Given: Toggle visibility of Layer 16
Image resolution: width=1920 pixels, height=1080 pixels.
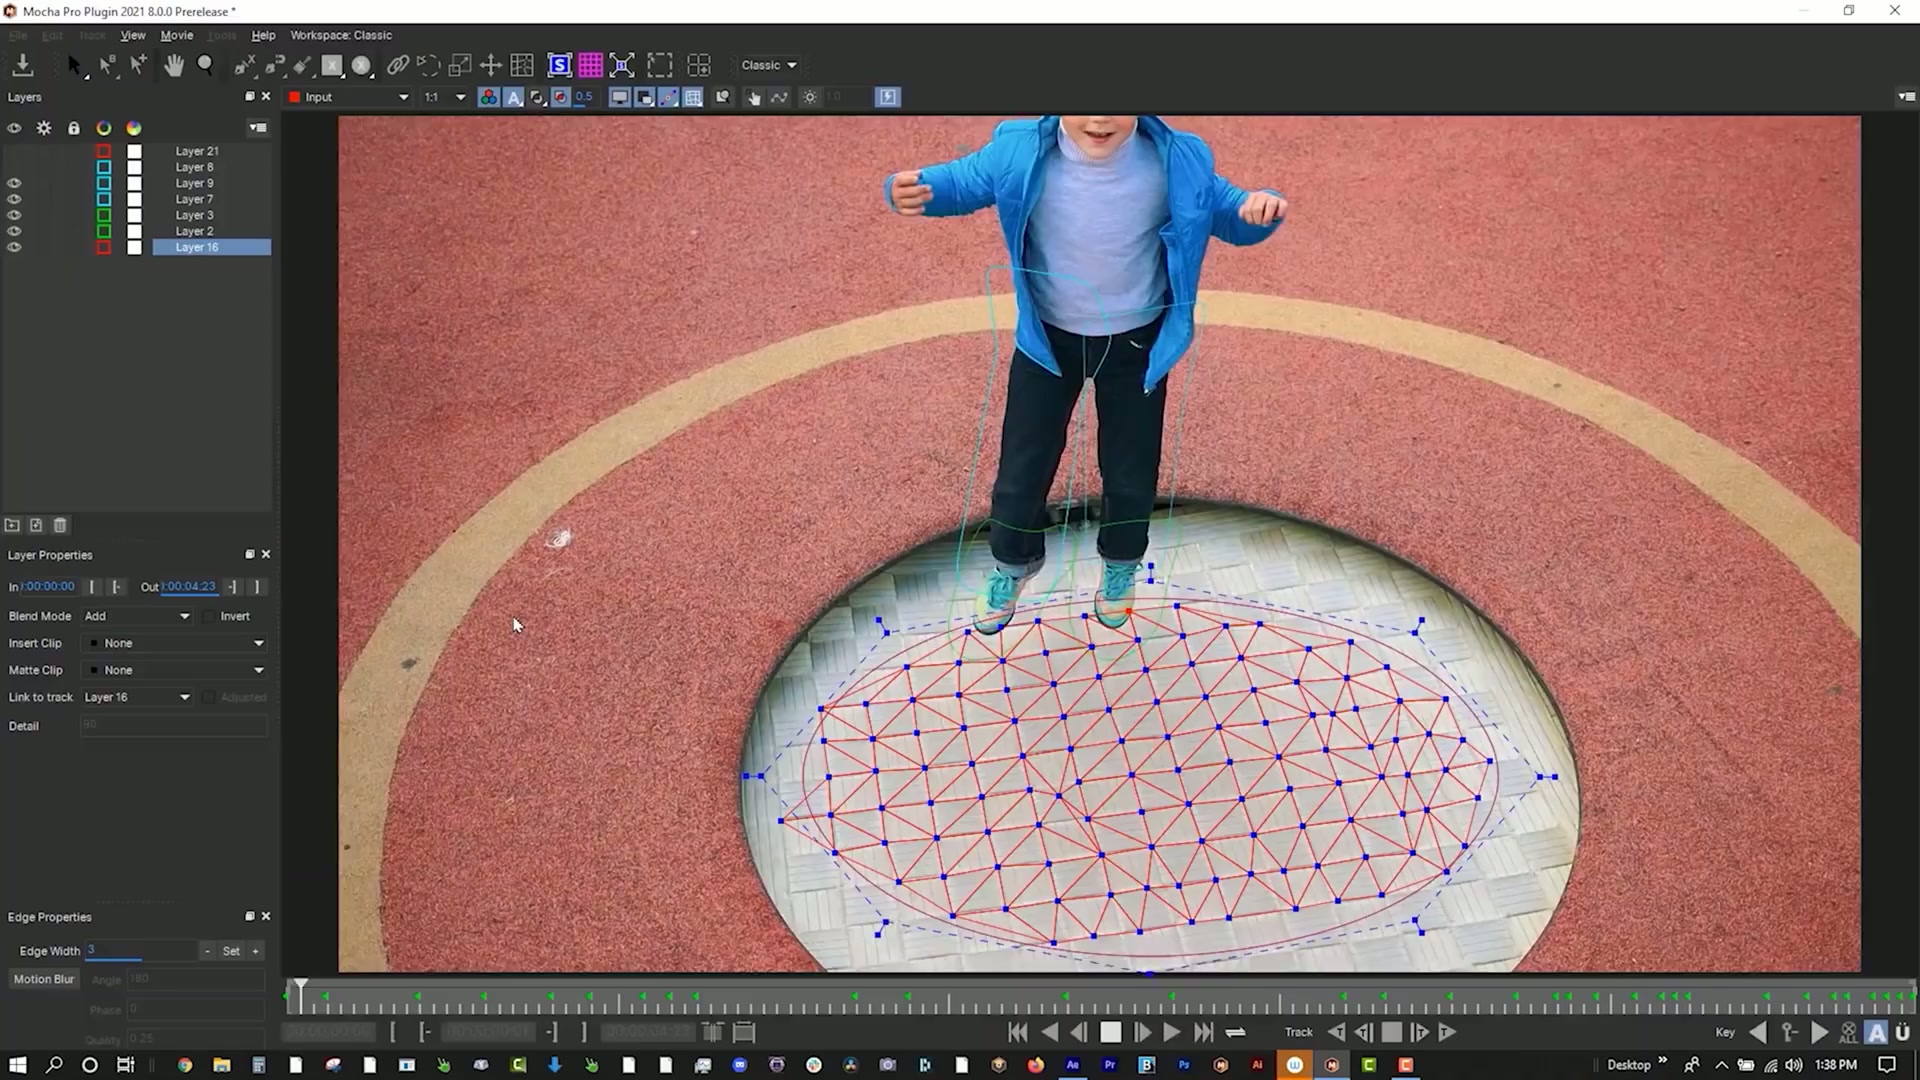Looking at the screenshot, I should pos(14,247).
